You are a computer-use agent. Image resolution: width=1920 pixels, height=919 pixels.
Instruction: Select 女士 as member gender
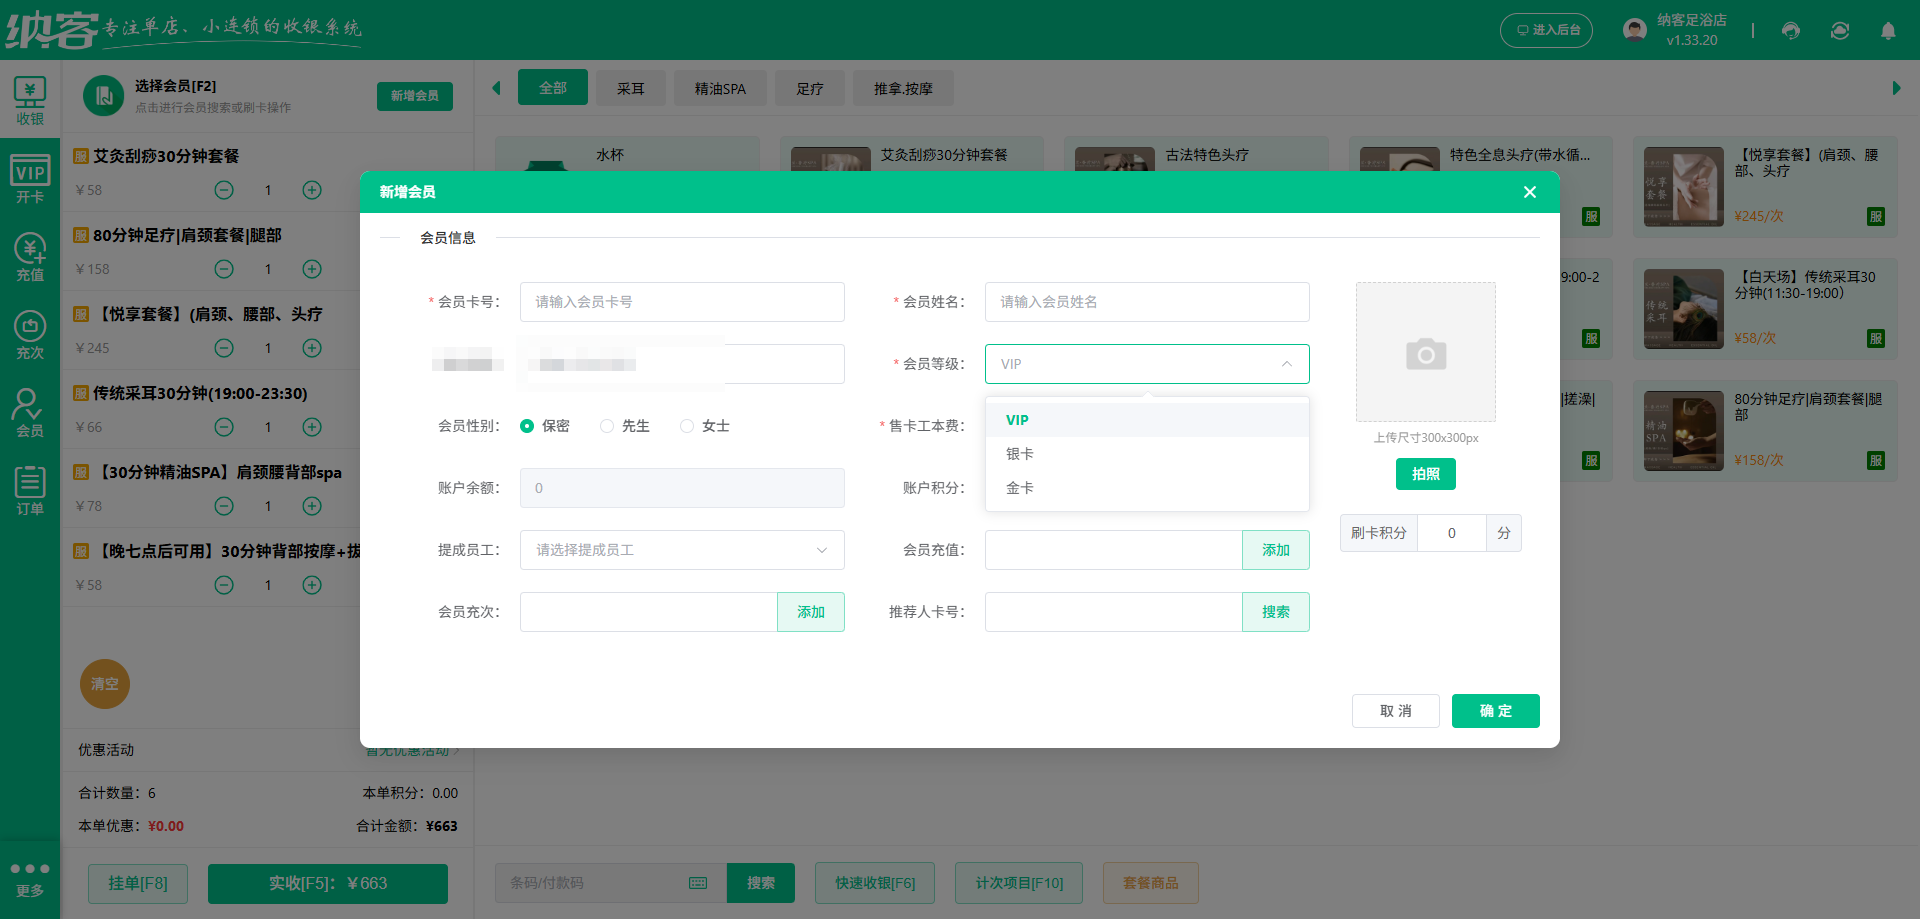687,426
